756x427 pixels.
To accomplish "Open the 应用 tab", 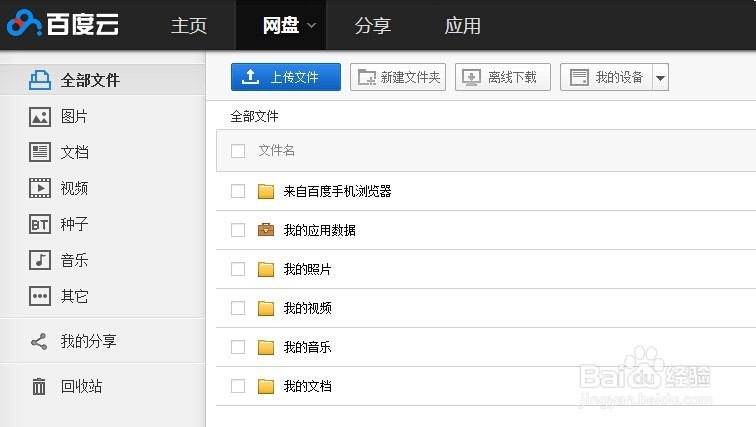I will [462, 26].
